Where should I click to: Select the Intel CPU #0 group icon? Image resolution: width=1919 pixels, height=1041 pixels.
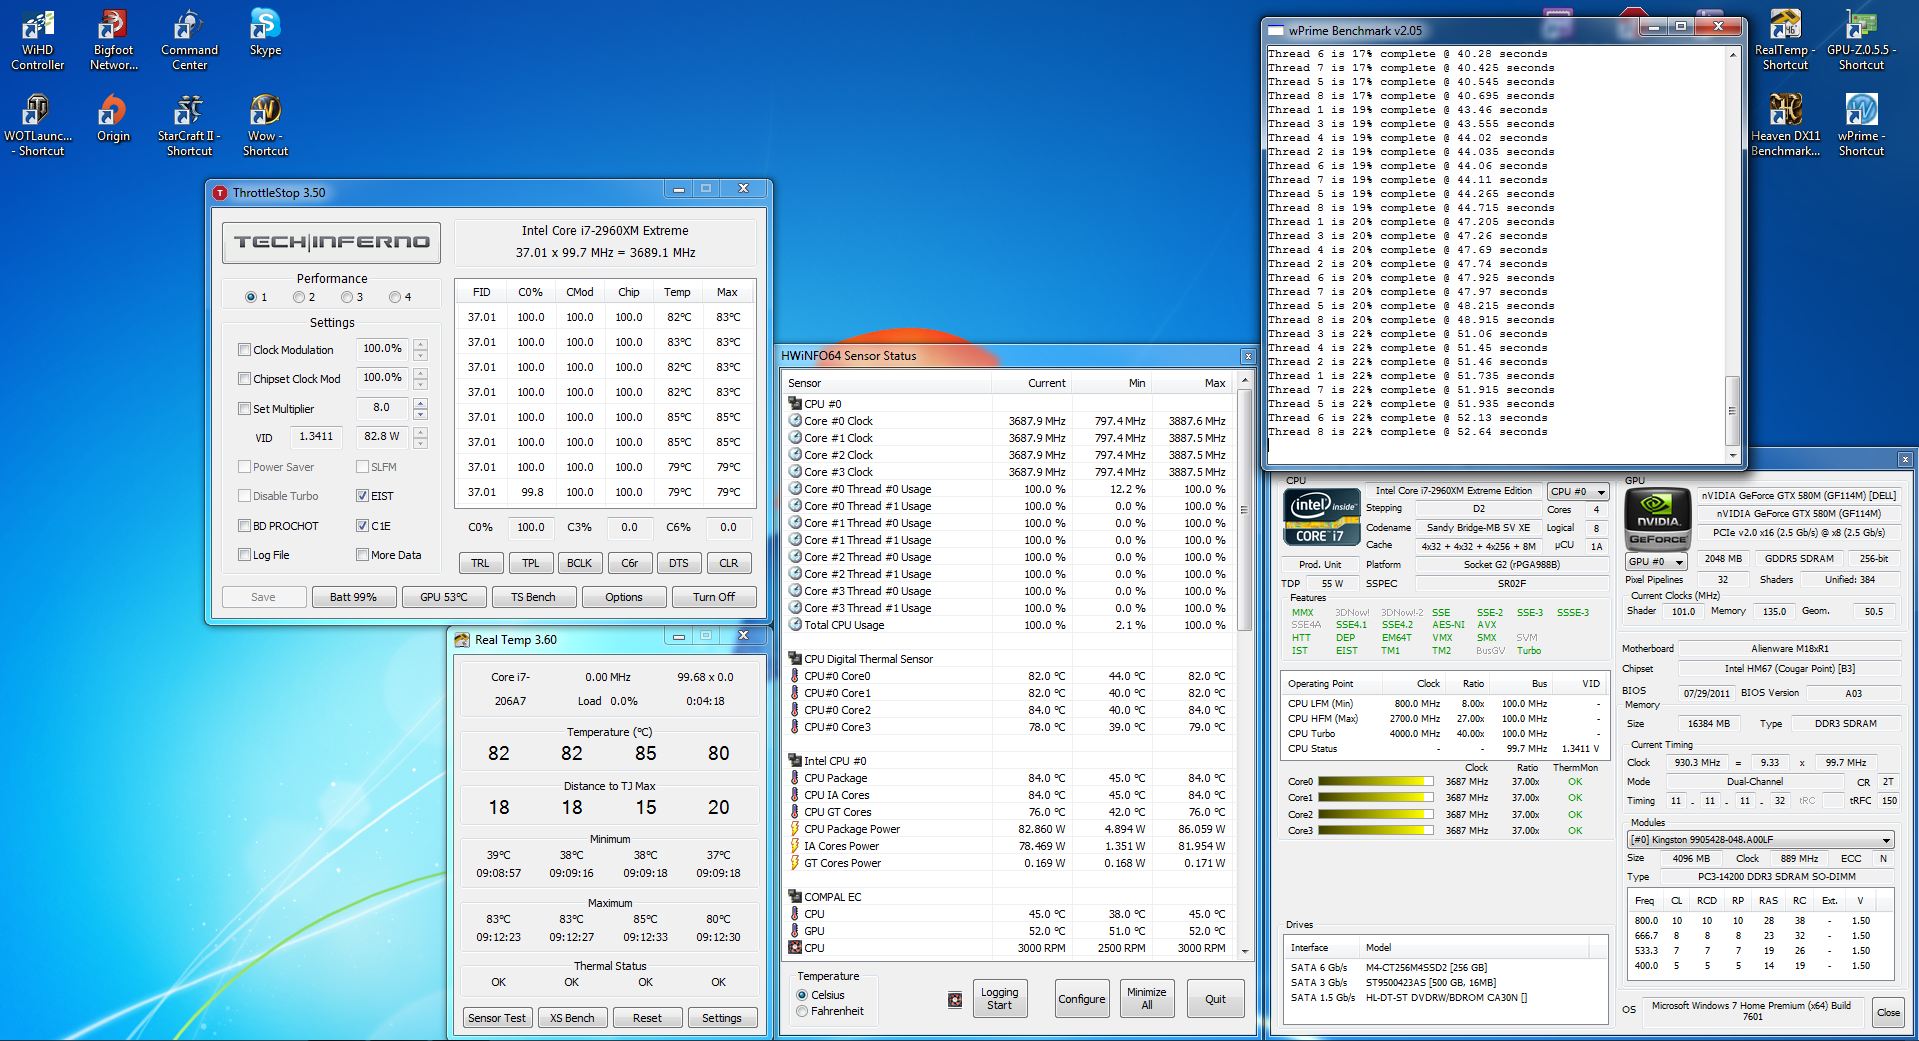tap(795, 761)
